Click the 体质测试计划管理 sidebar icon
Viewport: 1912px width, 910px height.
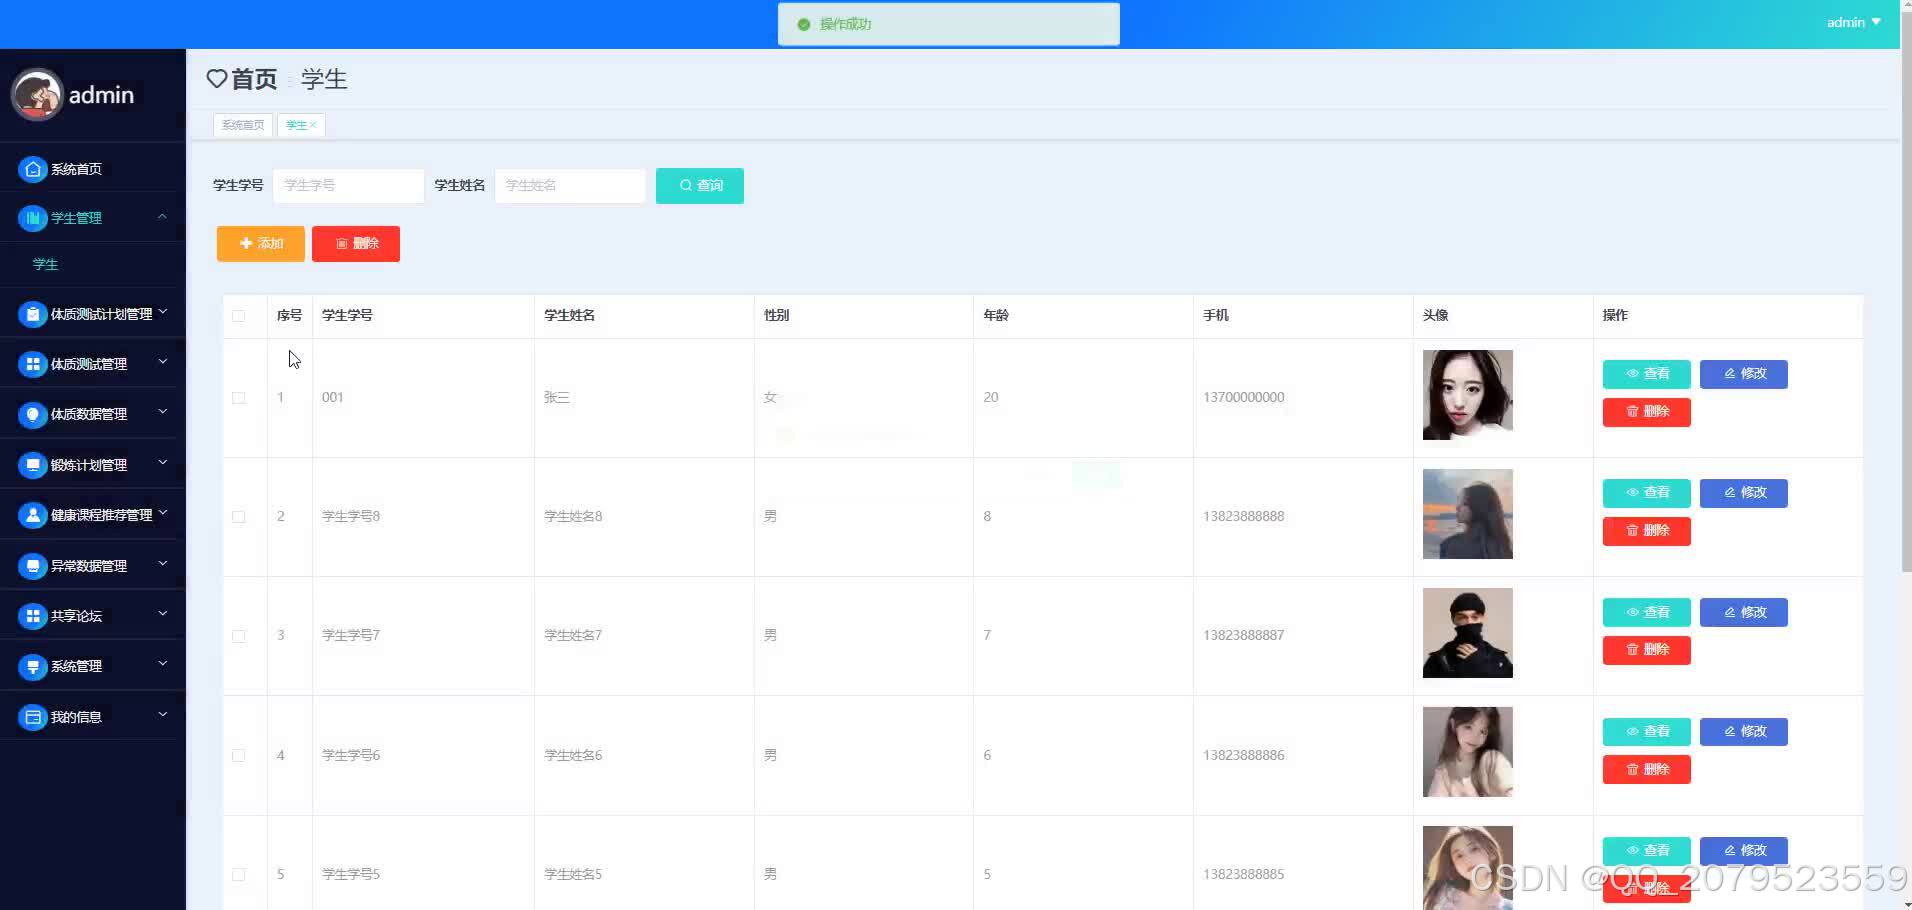click(33, 314)
